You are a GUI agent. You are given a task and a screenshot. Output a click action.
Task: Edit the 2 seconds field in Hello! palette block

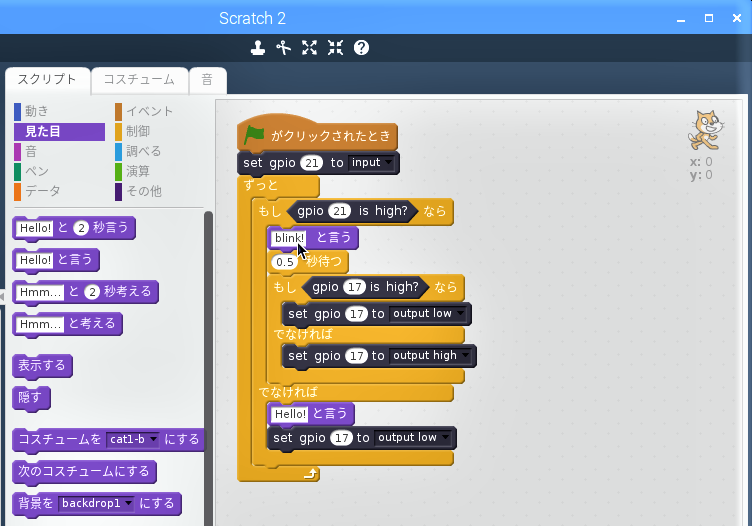pos(81,228)
